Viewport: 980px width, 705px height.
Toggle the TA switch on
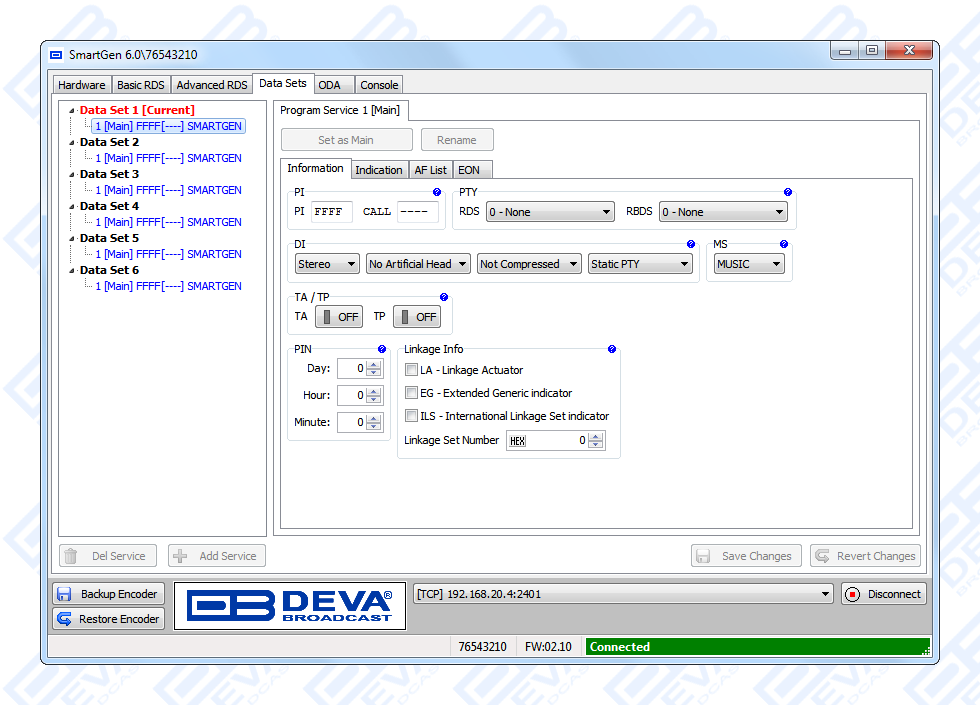[338, 317]
